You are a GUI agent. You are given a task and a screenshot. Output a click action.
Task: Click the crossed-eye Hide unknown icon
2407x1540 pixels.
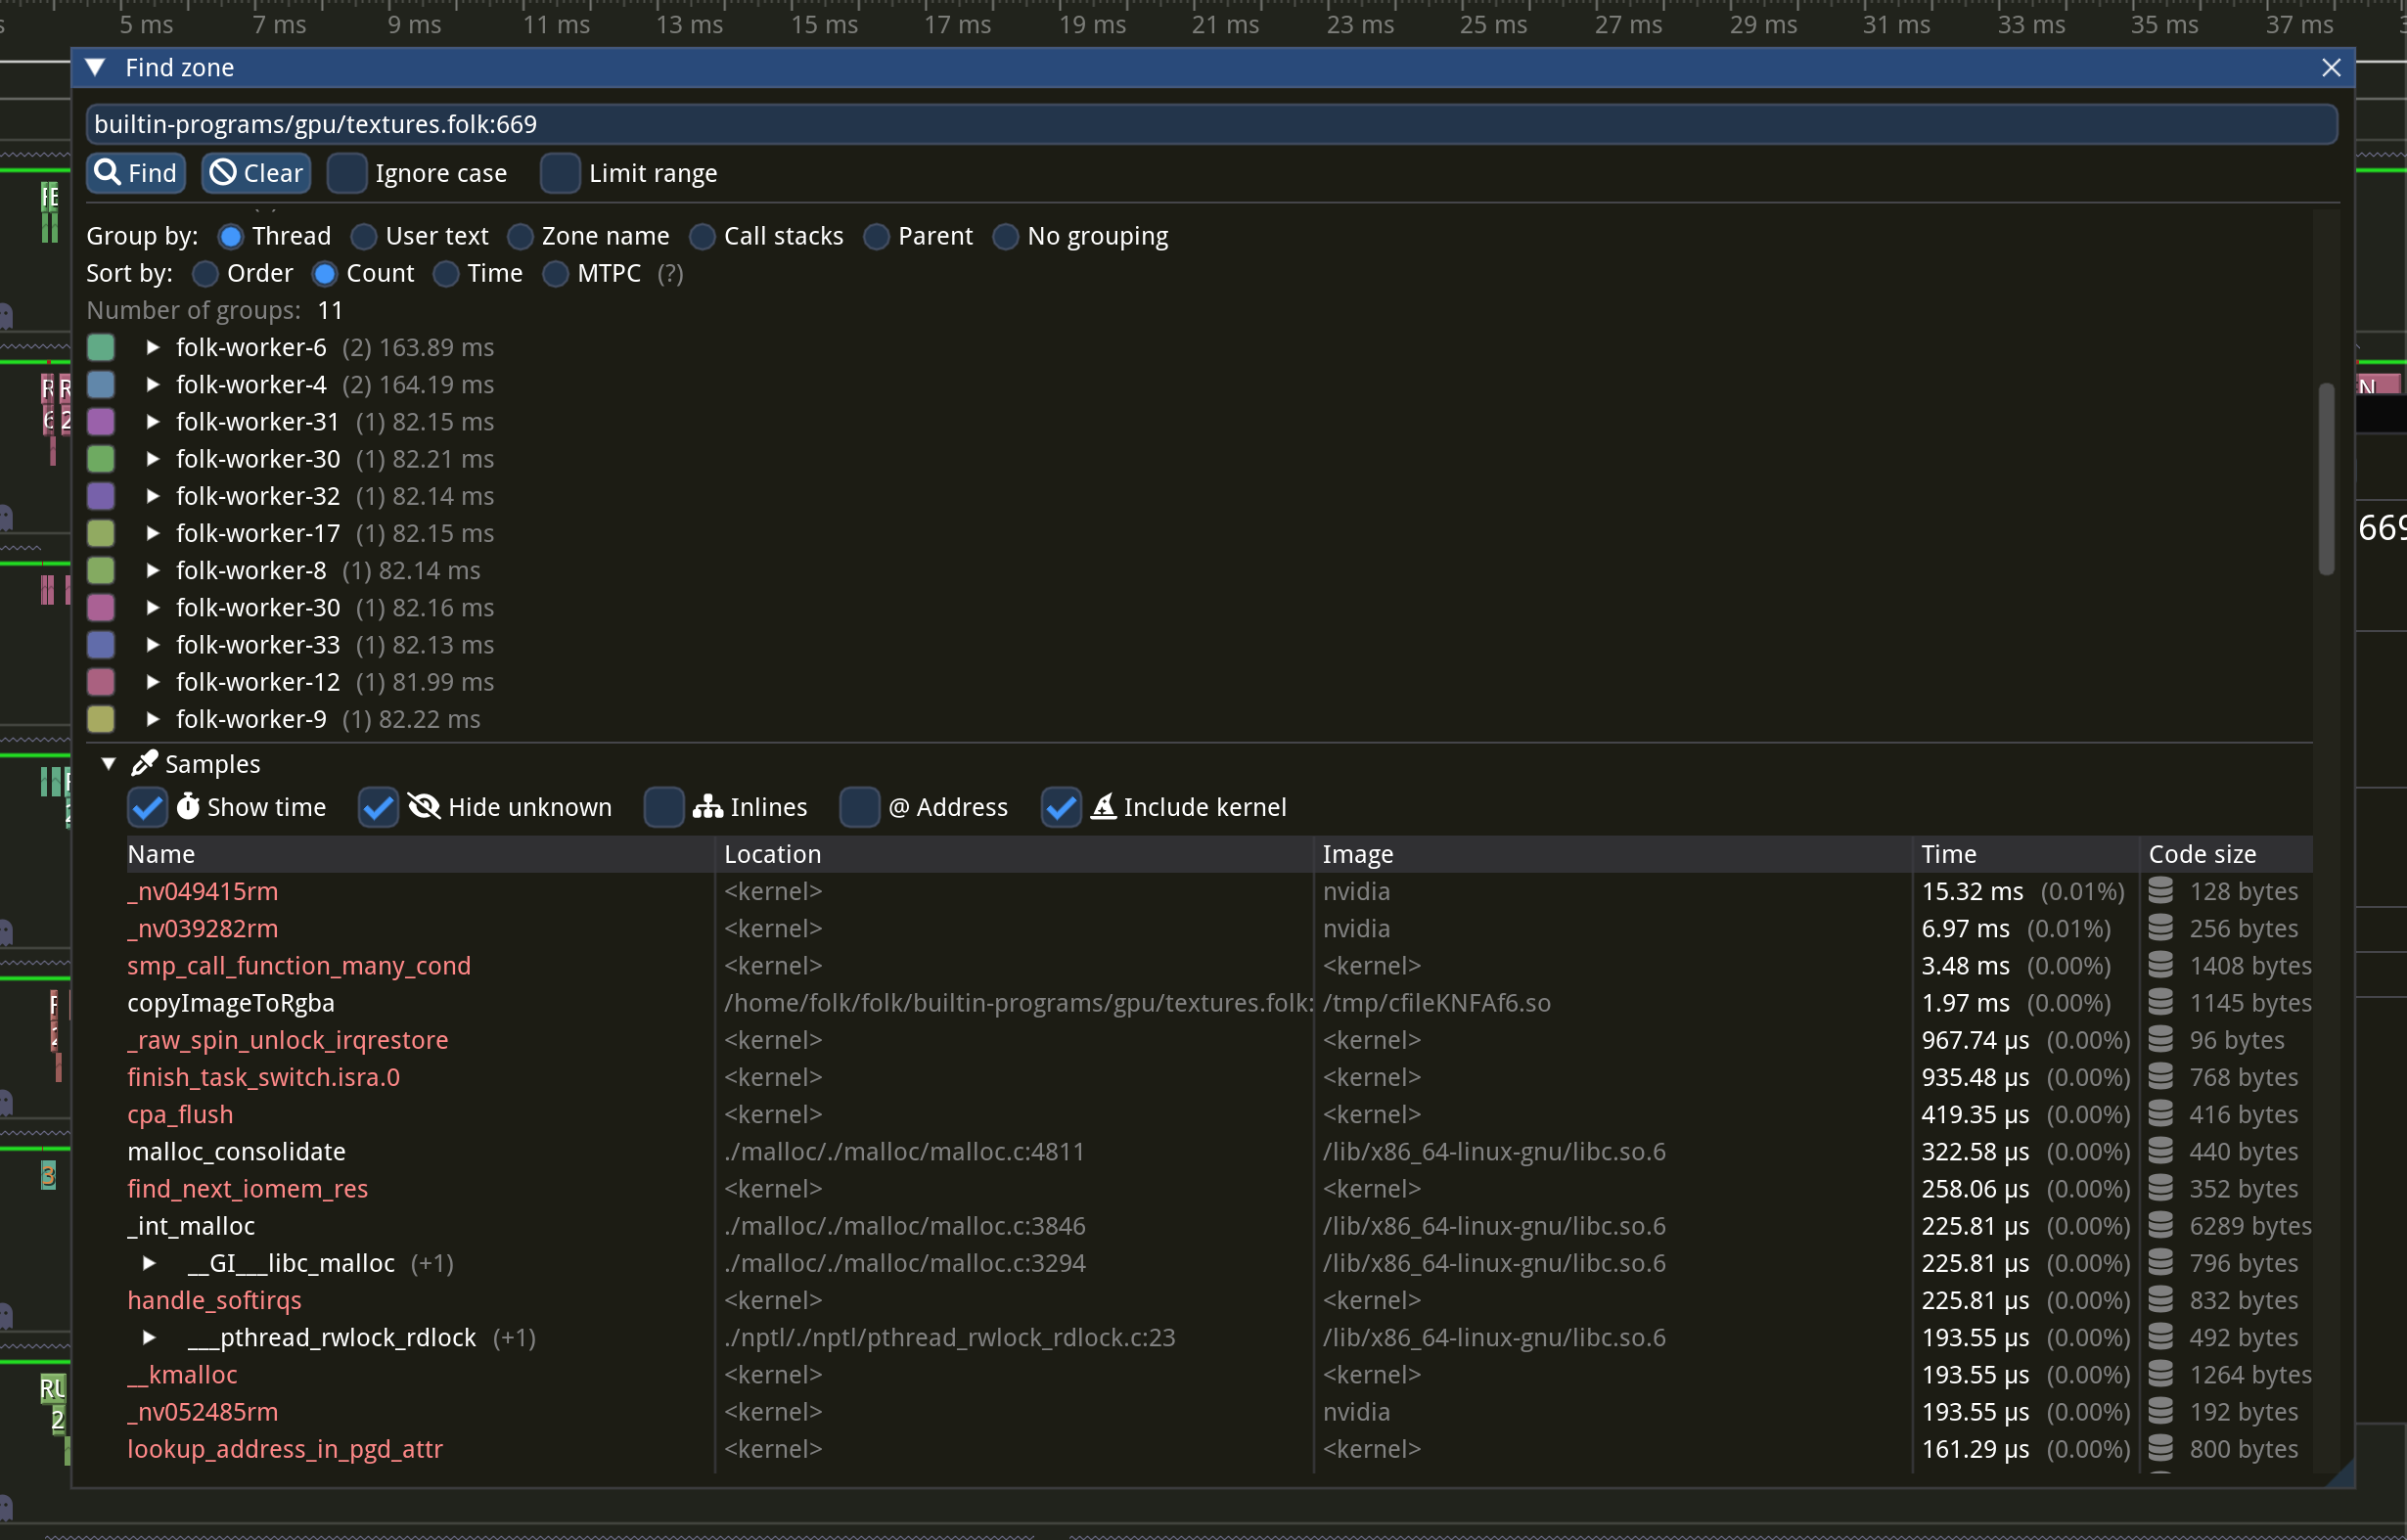tap(424, 807)
